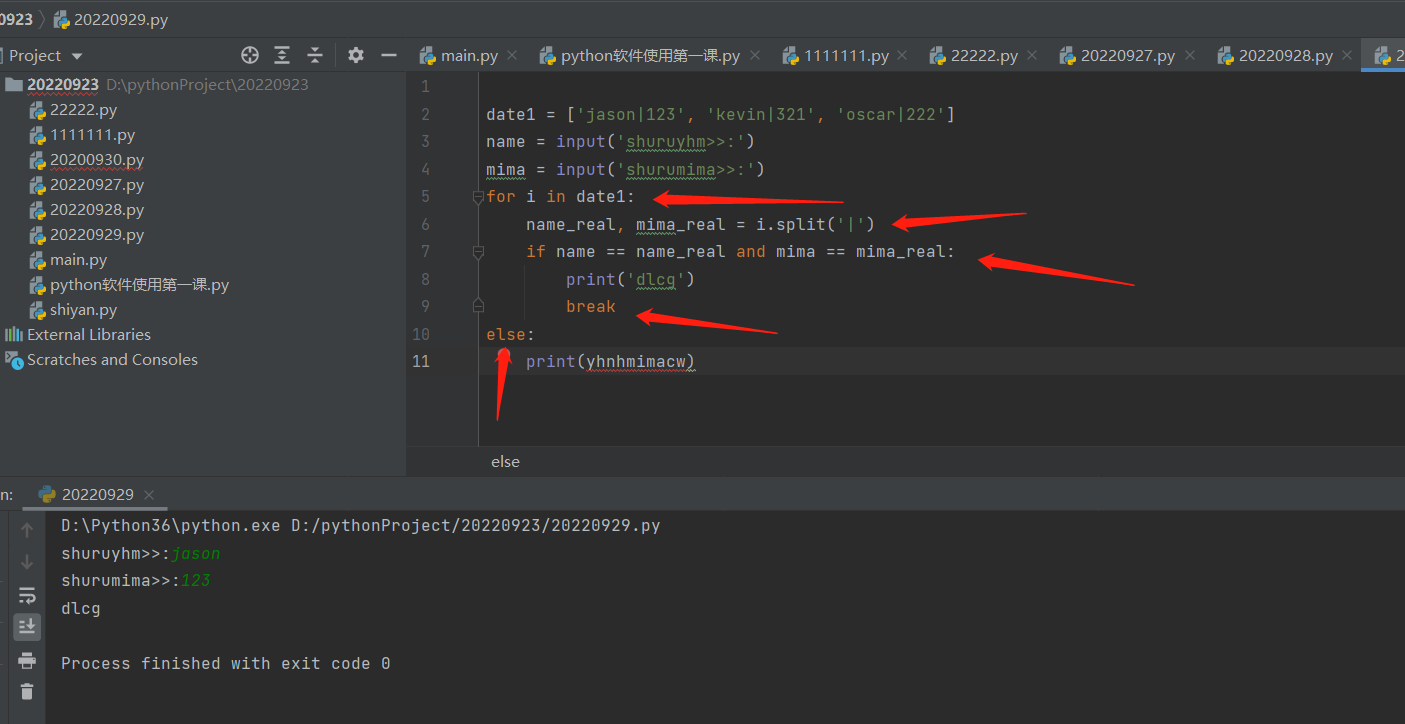This screenshot has width=1405, height=724.
Task: Close the 20220927.py editor tab
Action: (x=1189, y=56)
